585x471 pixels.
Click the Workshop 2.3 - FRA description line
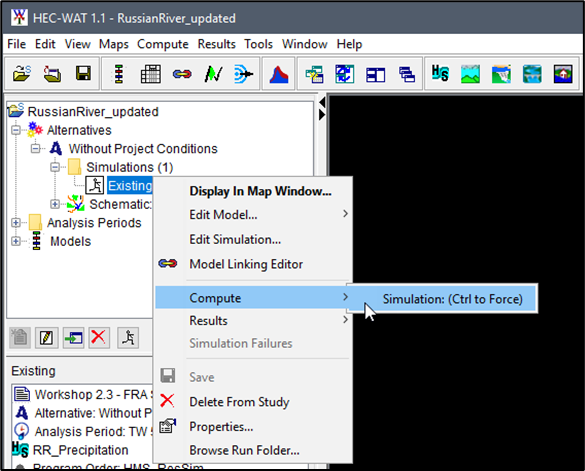point(93,394)
